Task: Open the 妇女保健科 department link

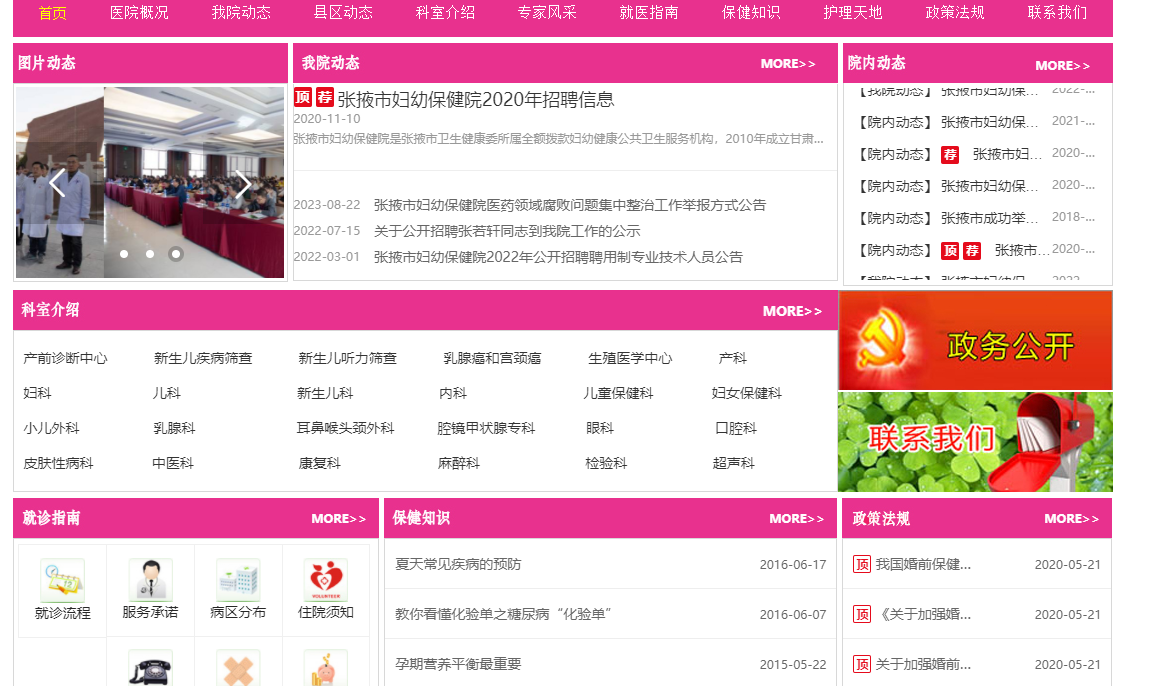Action: pos(746,393)
